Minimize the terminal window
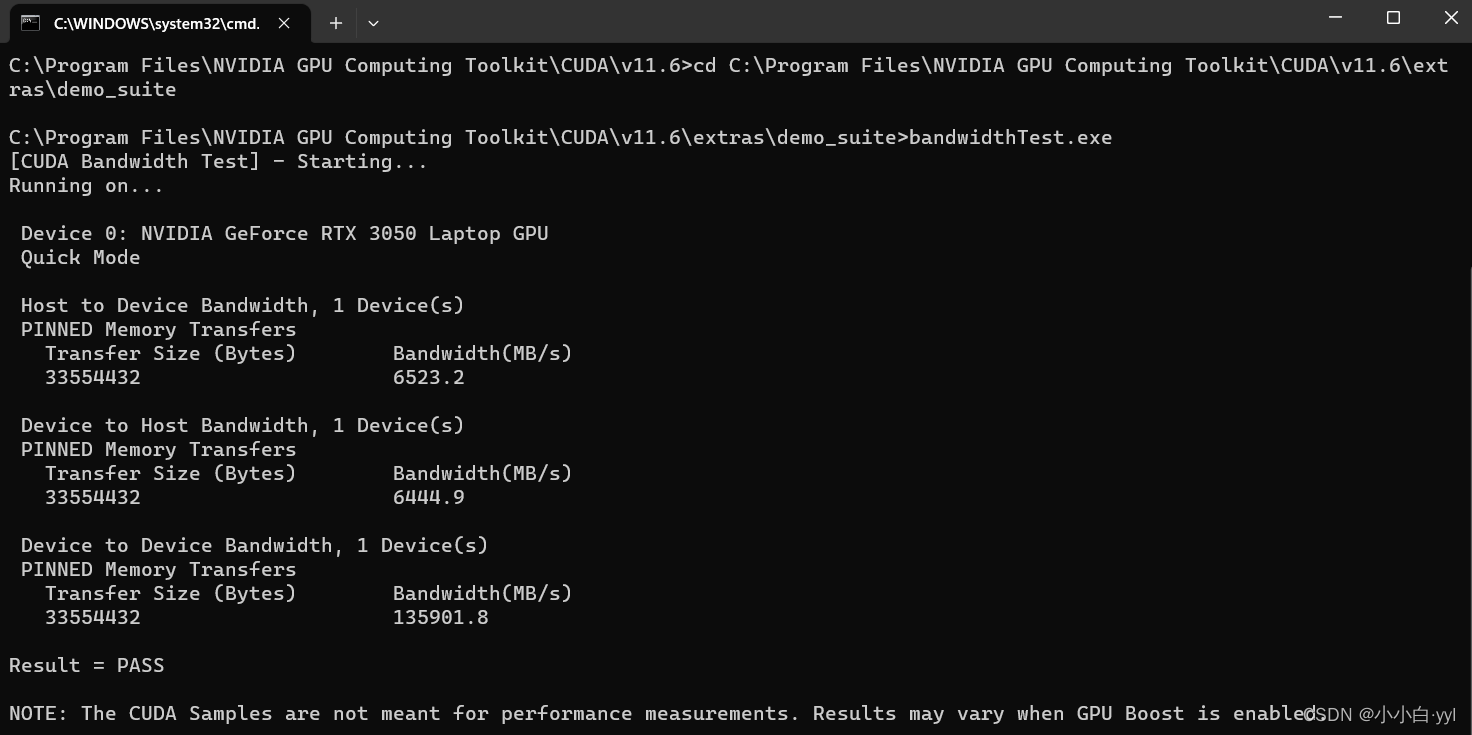Screen dimensions: 1472x735 [x=1336, y=18]
